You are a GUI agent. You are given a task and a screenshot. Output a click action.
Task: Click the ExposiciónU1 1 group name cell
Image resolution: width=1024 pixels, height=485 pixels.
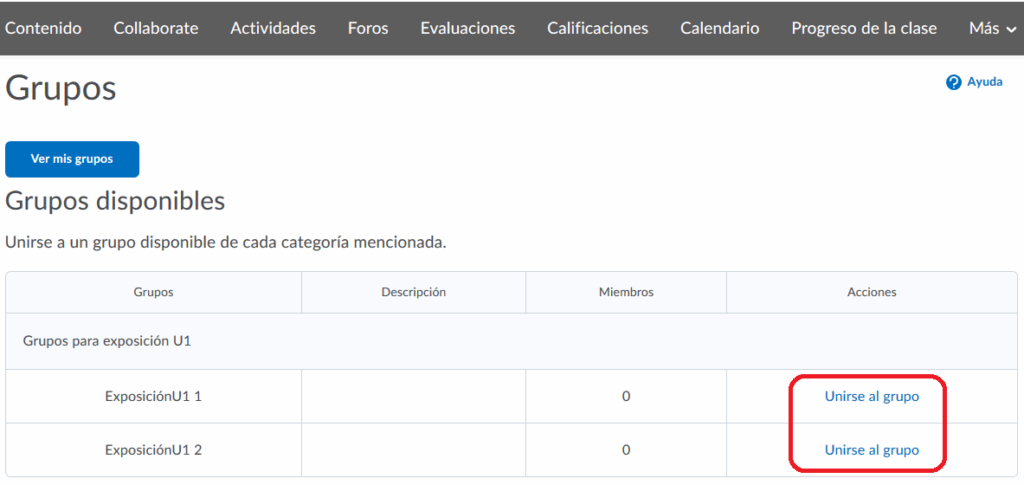(x=153, y=396)
